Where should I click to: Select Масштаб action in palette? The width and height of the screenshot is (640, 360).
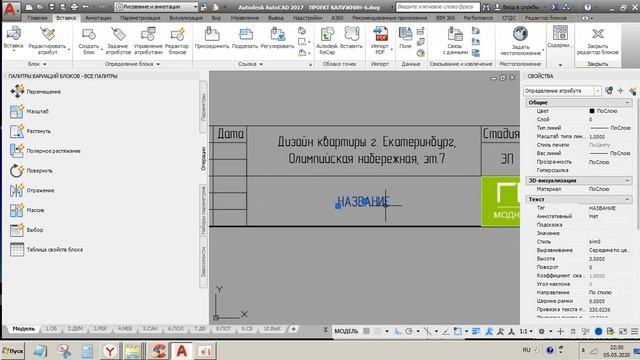pos(29,111)
